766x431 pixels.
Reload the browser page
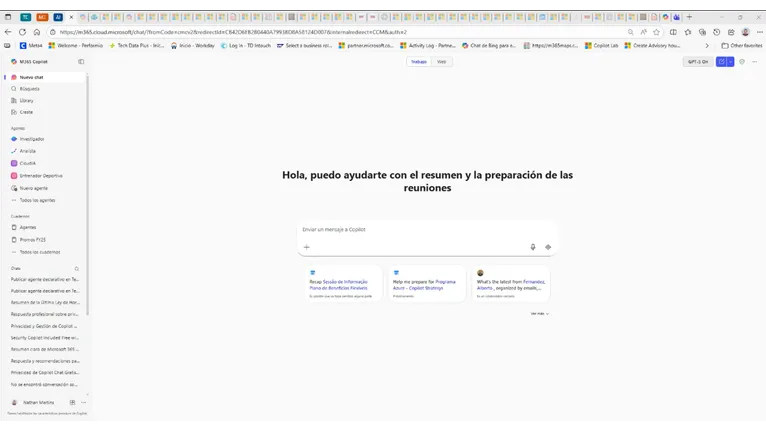(22, 32)
